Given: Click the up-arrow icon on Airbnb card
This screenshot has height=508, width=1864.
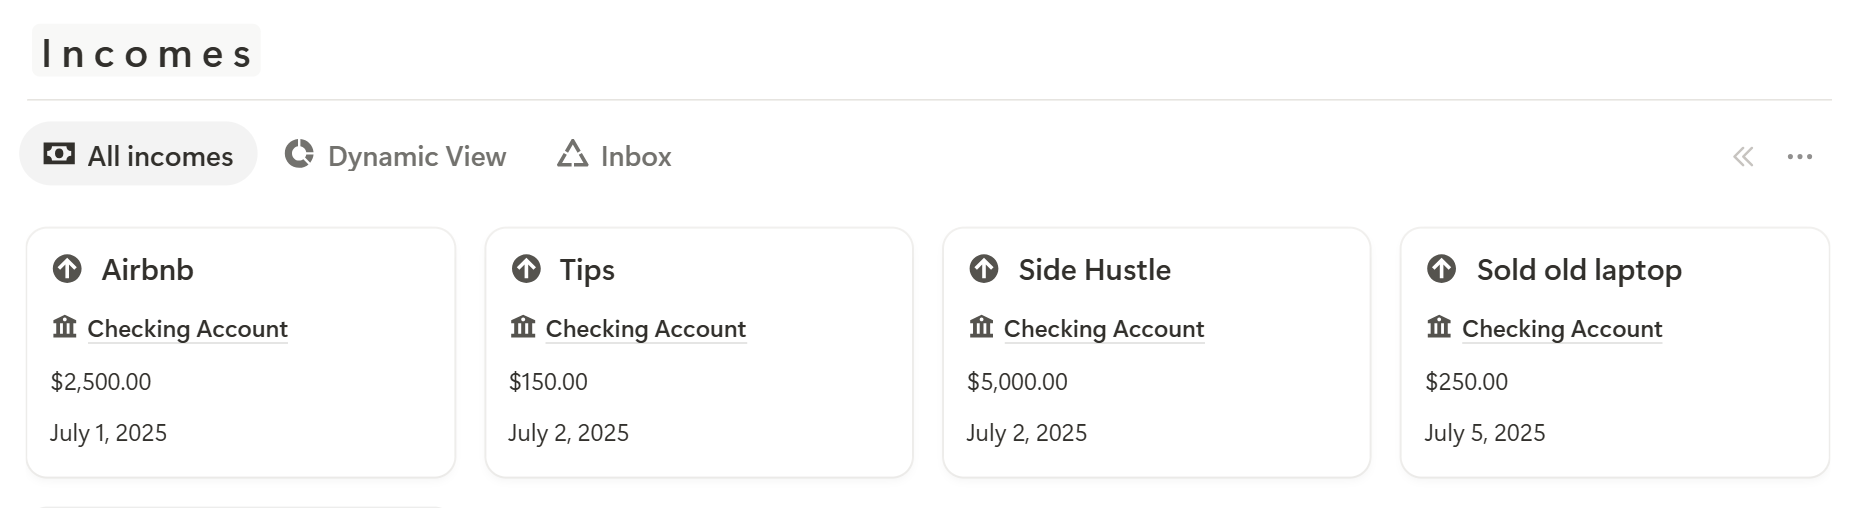Looking at the screenshot, I should click(67, 269).
